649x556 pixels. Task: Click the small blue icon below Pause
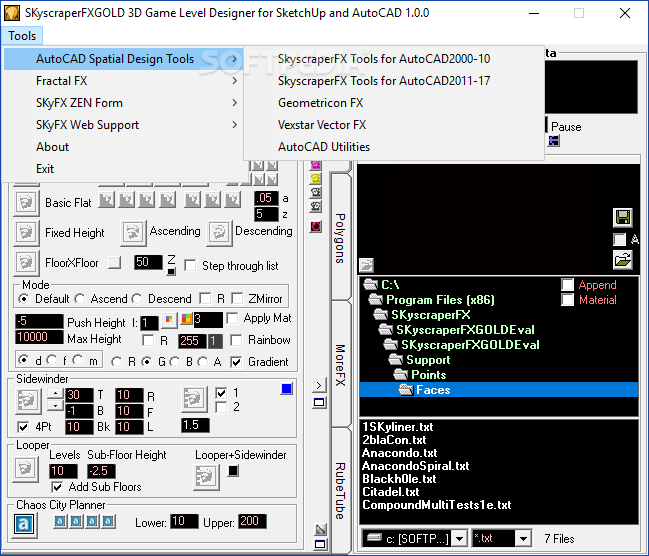[x=554, y=141]
